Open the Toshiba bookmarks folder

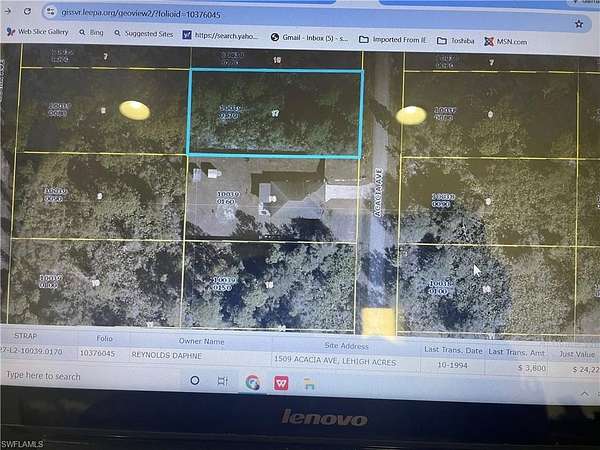coord(456,41)
